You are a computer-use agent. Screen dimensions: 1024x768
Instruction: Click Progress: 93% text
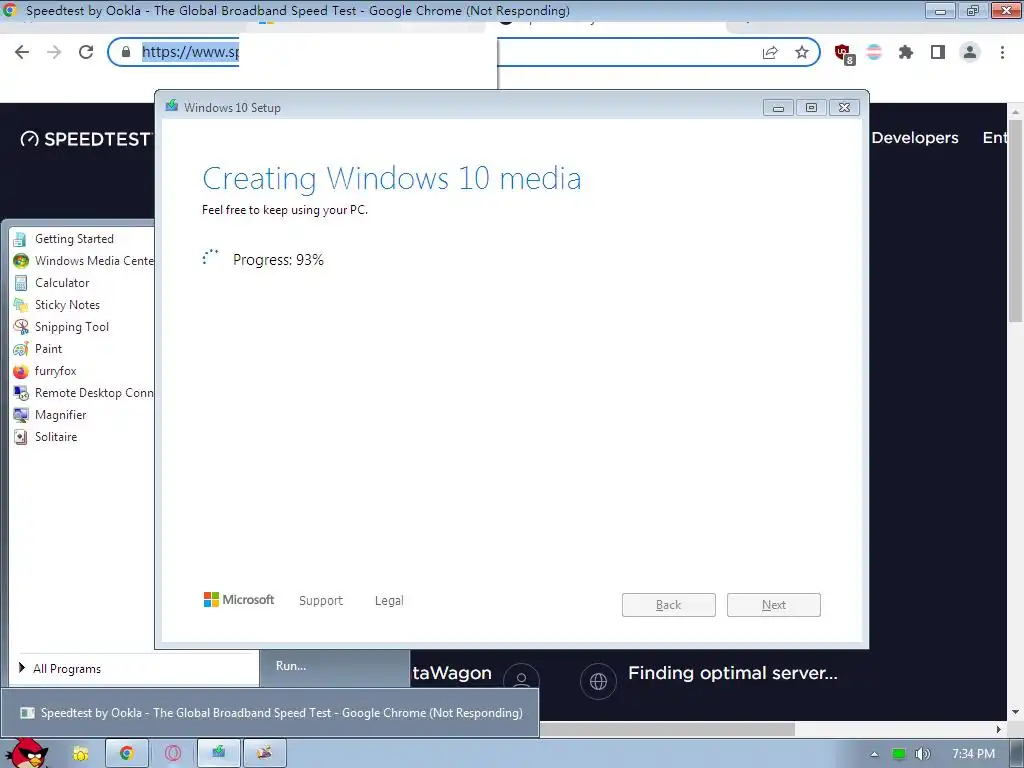click(x=278, y=260)
